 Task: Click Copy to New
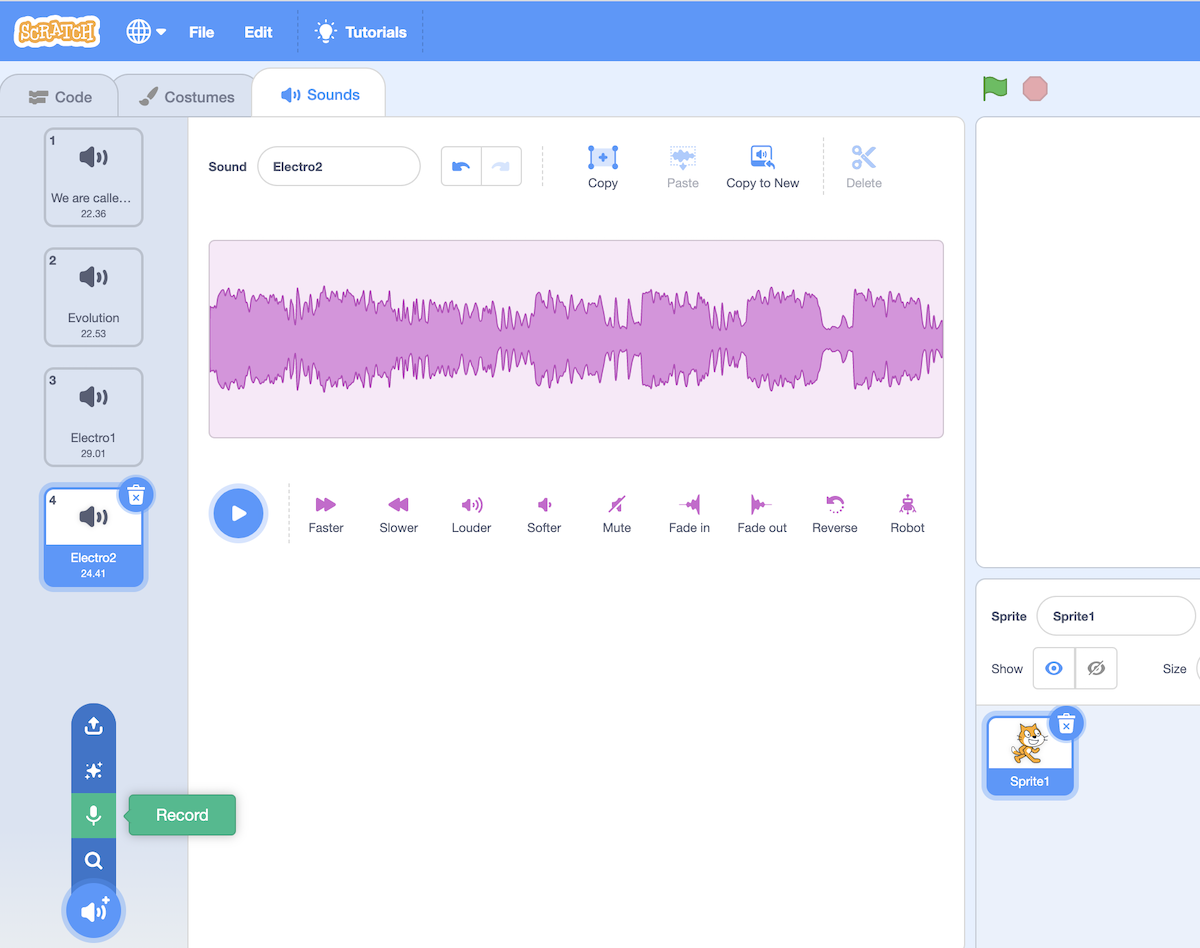[763, 167]
